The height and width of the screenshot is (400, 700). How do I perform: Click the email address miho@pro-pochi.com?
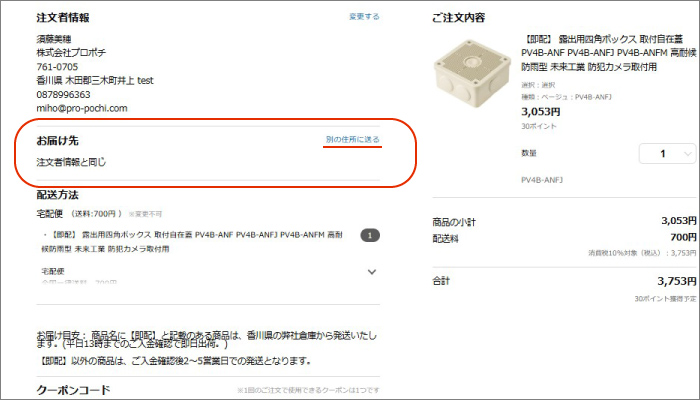coord(82,108)
